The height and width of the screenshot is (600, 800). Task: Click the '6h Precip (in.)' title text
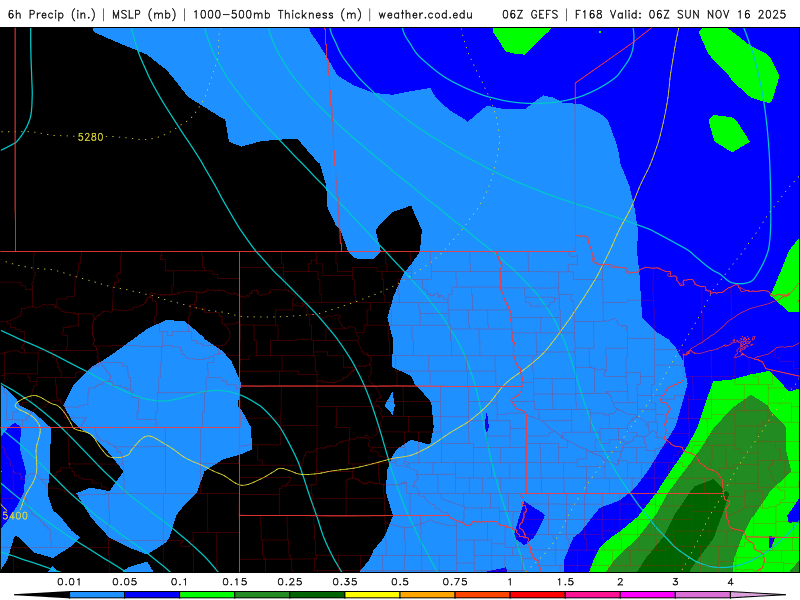click(52, 15)
